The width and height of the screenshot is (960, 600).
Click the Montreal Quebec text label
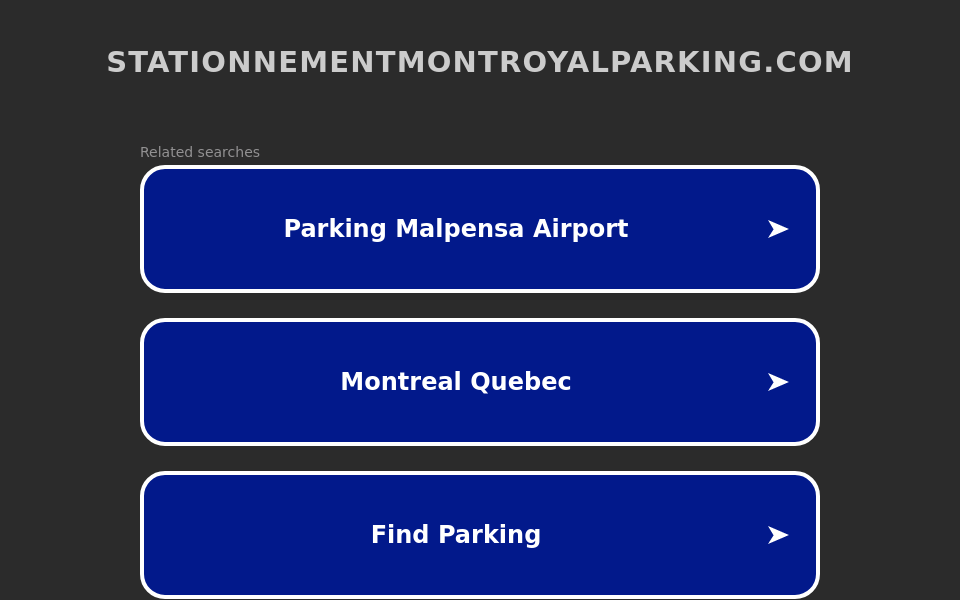coord(456,382)
